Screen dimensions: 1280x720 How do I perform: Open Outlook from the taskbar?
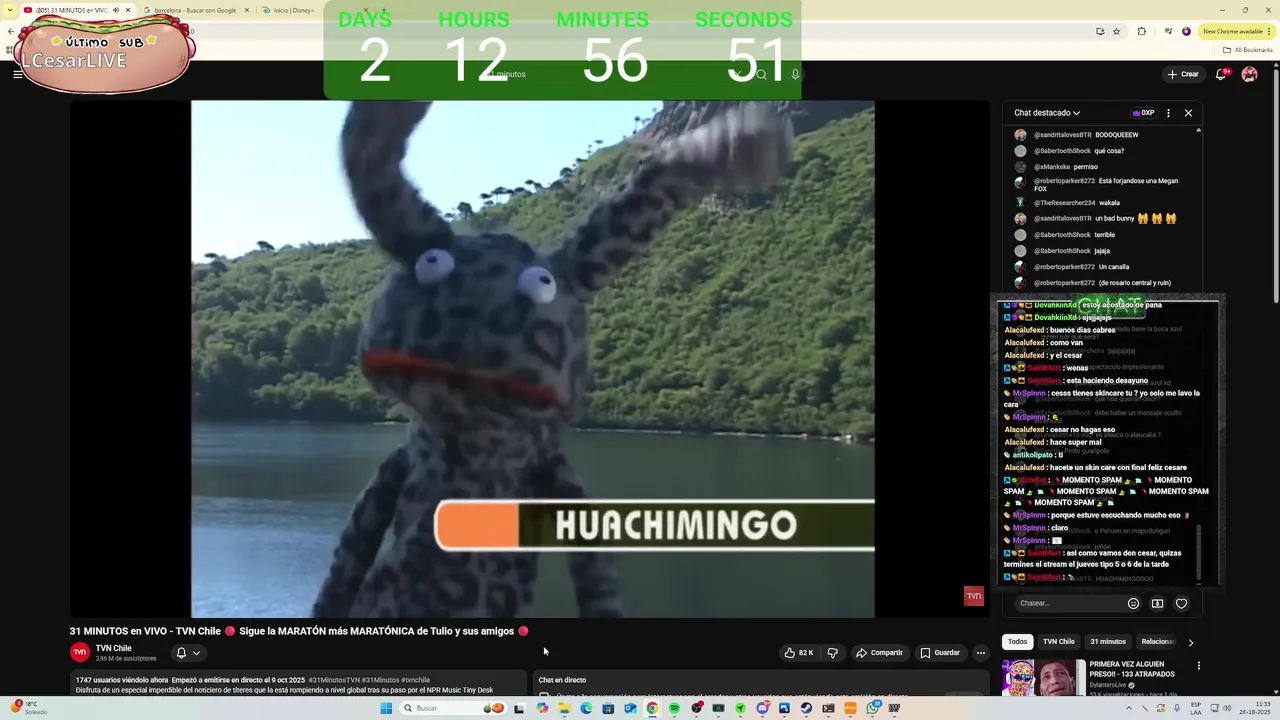(x=630, y=708)
